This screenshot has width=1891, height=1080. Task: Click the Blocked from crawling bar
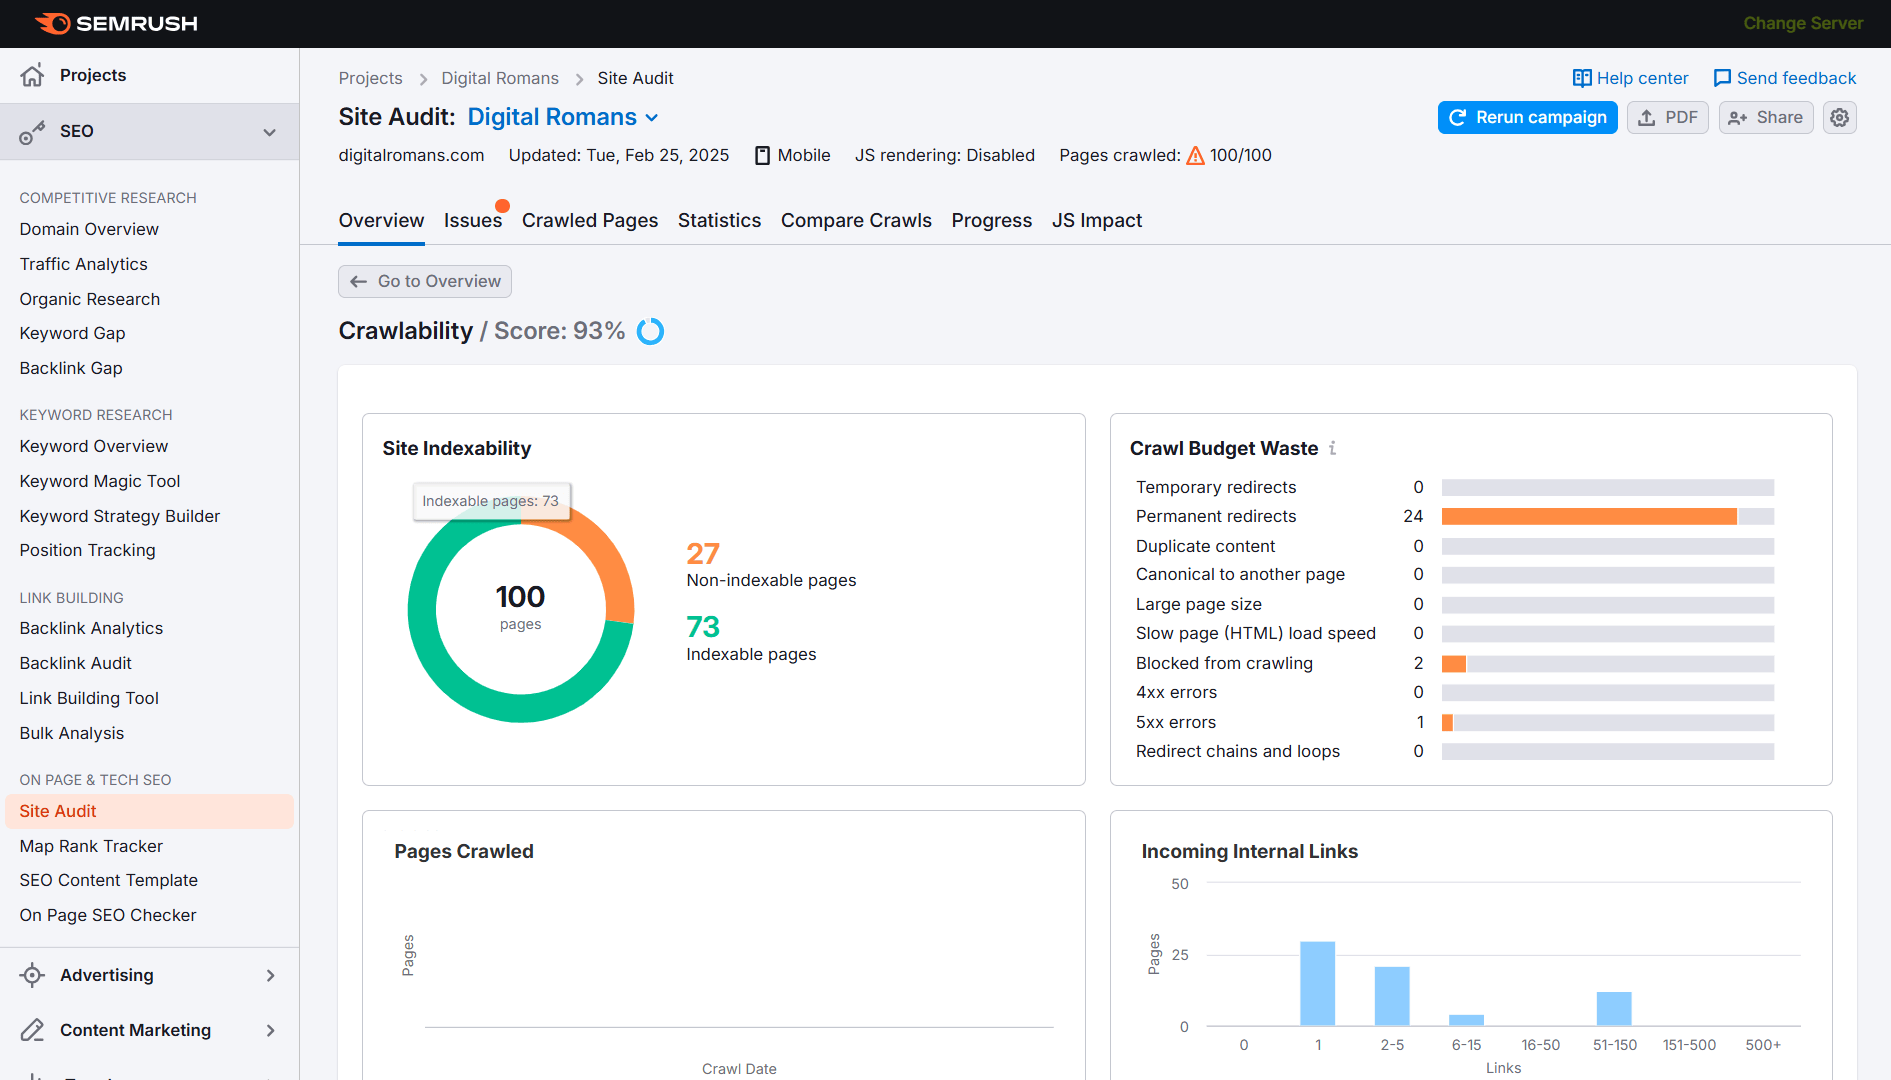click(x=1454, y=664)
